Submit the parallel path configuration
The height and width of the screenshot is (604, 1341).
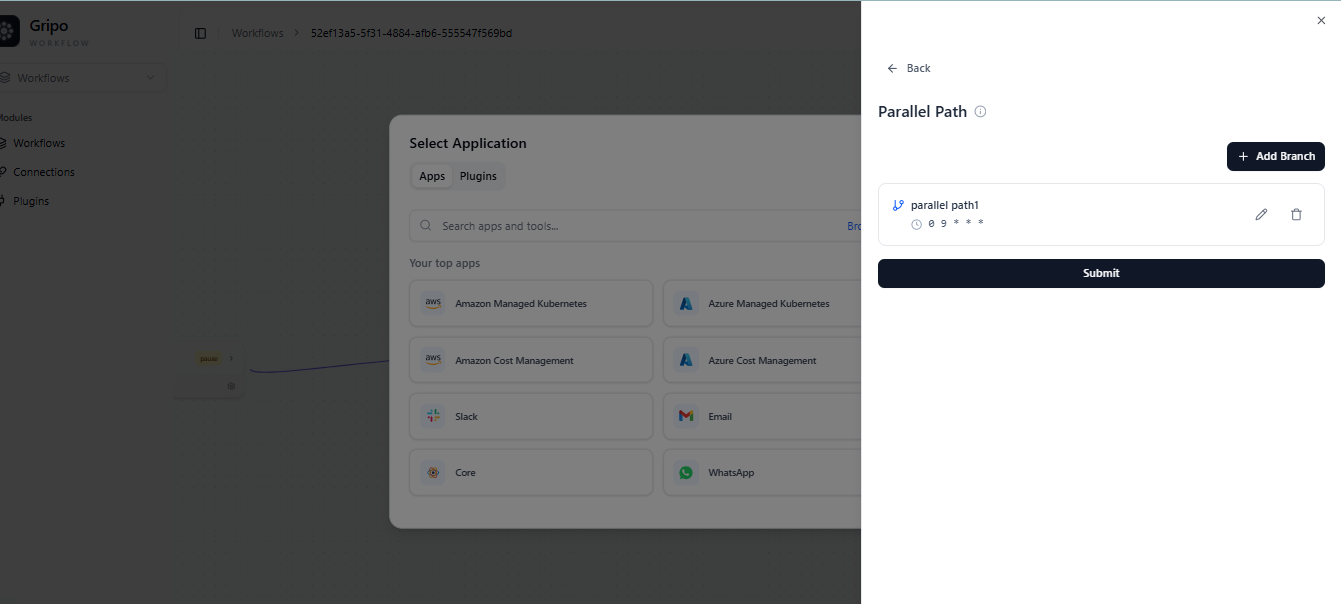[1101, 273]
